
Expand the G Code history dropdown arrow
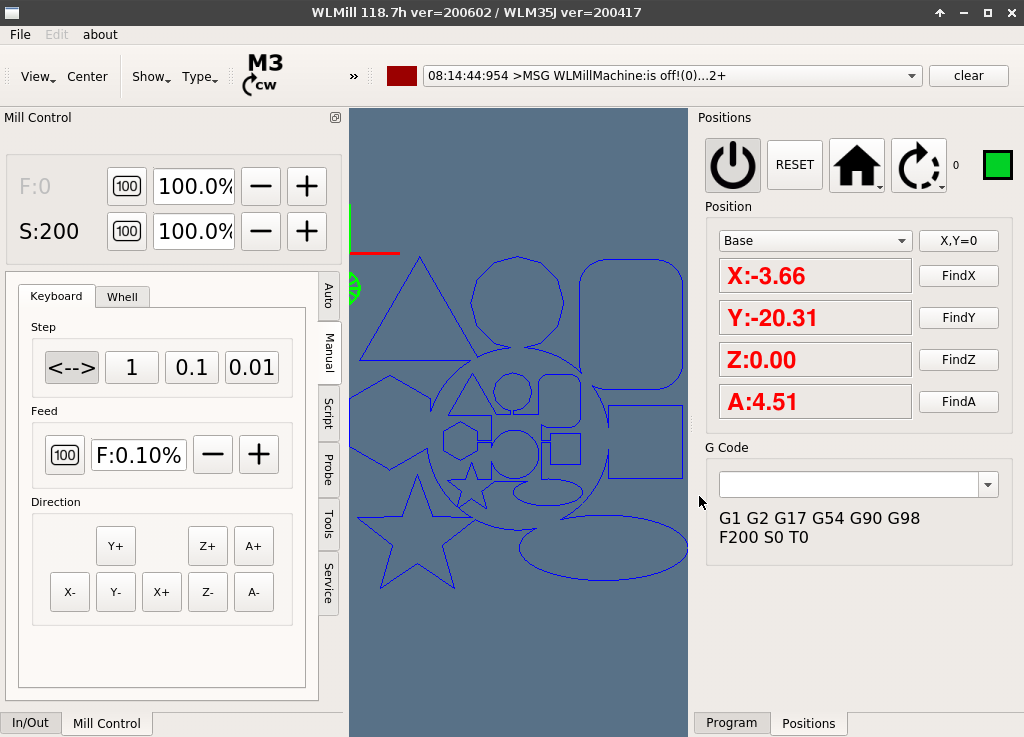point(987,485)
